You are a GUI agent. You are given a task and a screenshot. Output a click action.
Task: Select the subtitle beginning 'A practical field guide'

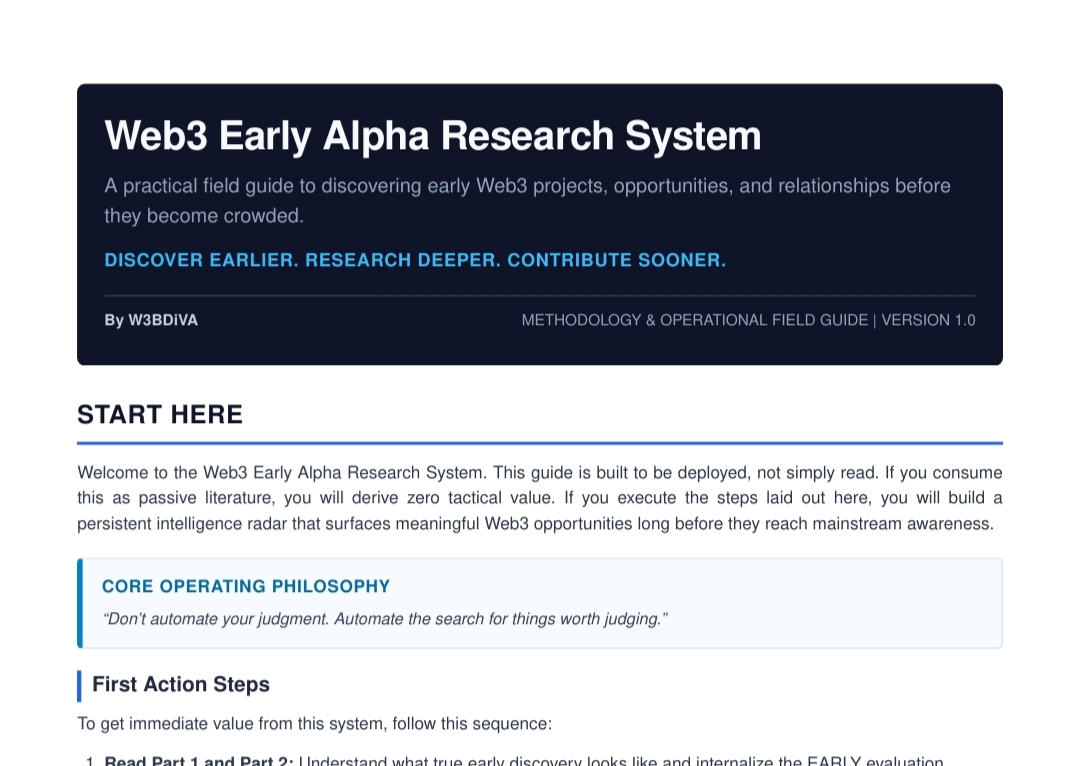(x=527, y=200)
